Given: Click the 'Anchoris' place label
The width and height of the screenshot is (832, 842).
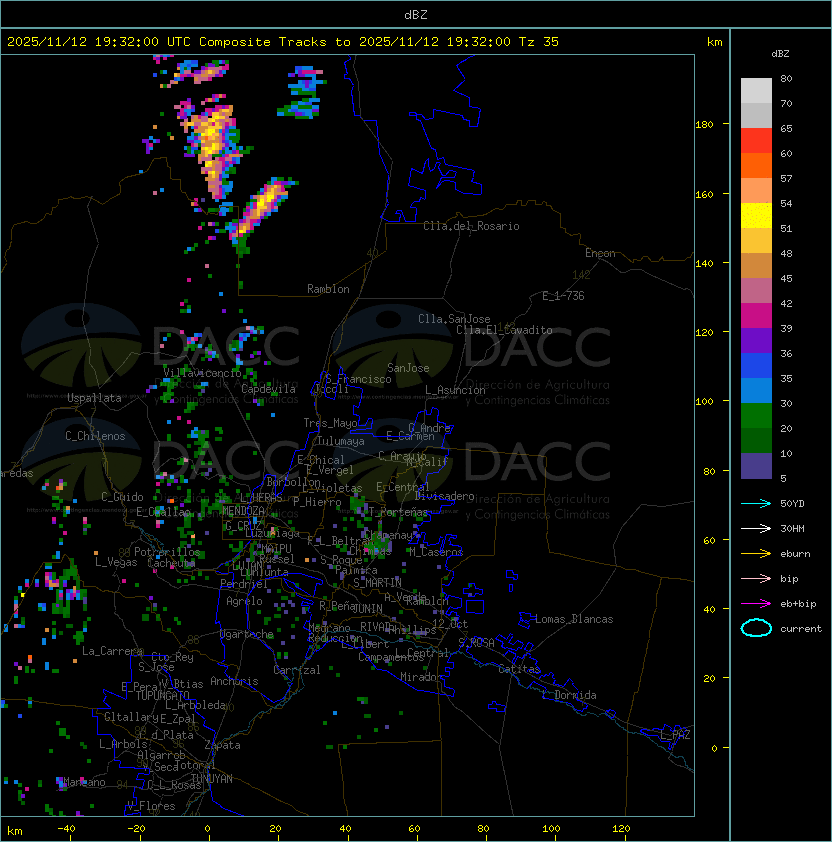Looking at the screenshot, I should coord(234,681).
